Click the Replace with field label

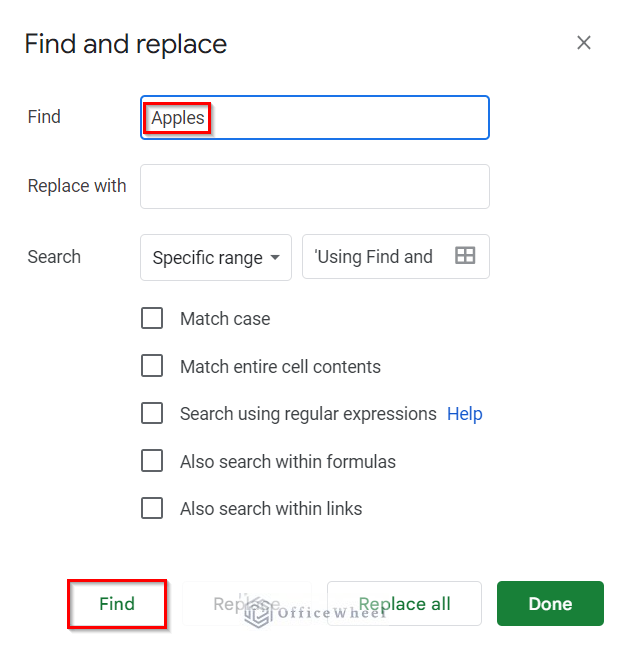tap(77, 186)
